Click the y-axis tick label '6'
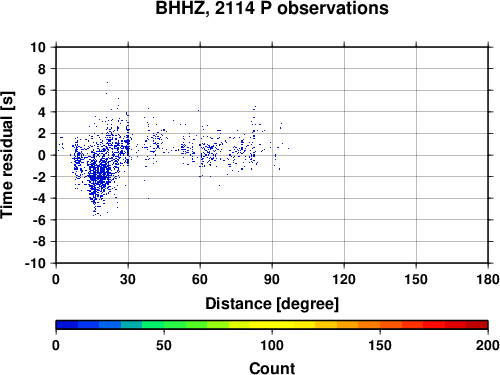This screenshot has width=500, height=375. click(x=42, y=90)
